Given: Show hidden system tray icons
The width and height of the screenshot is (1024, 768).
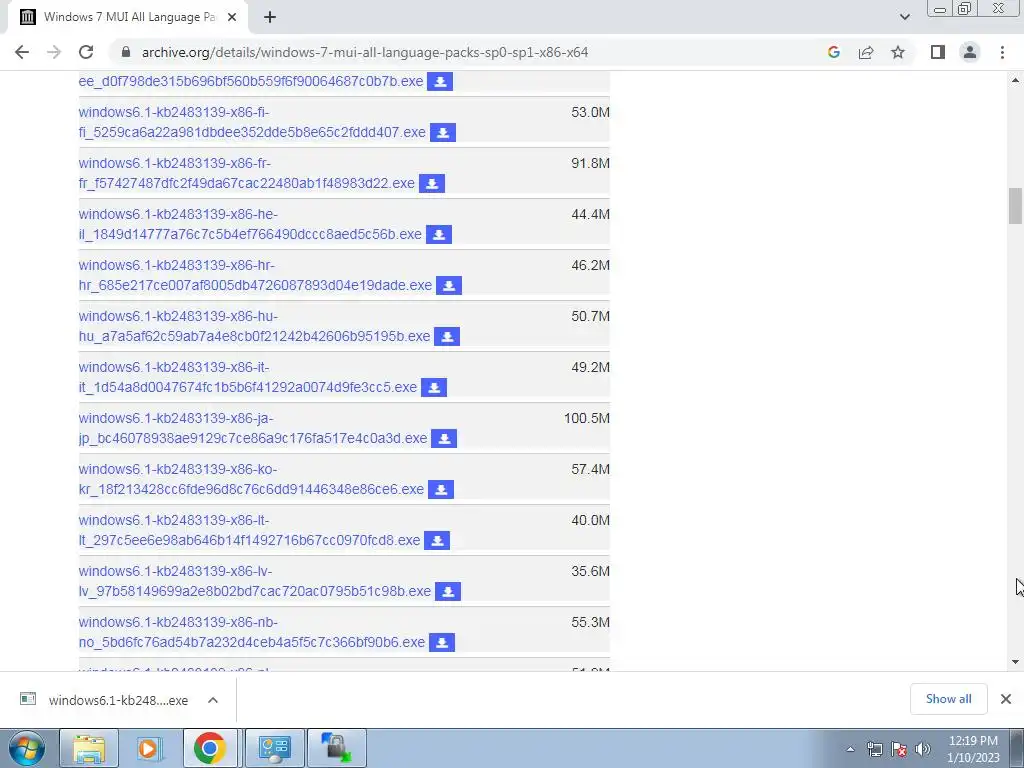Looking at the screenshot, I should click(850, 750).
